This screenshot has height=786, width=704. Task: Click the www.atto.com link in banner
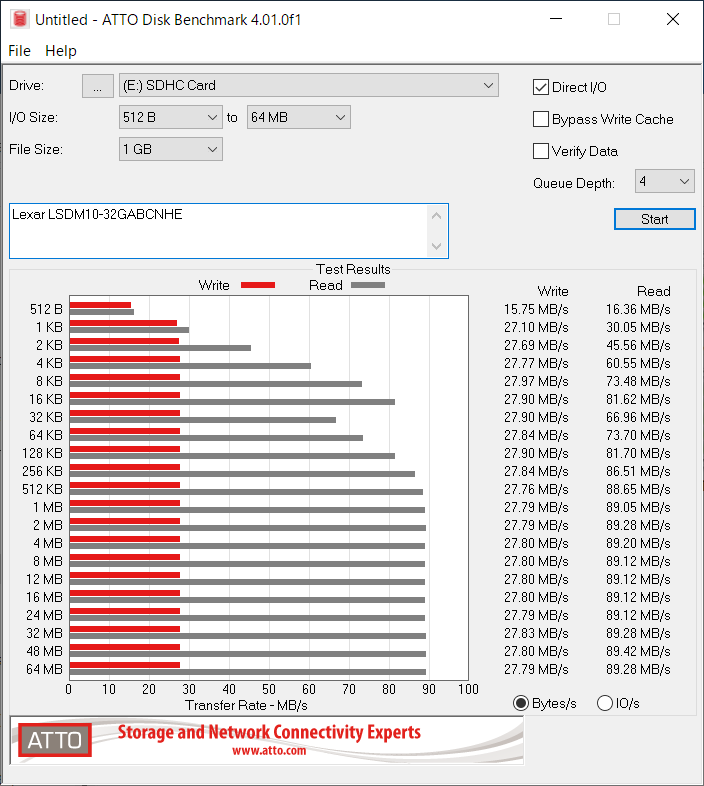pyautogui.click(x=269, y=750)
